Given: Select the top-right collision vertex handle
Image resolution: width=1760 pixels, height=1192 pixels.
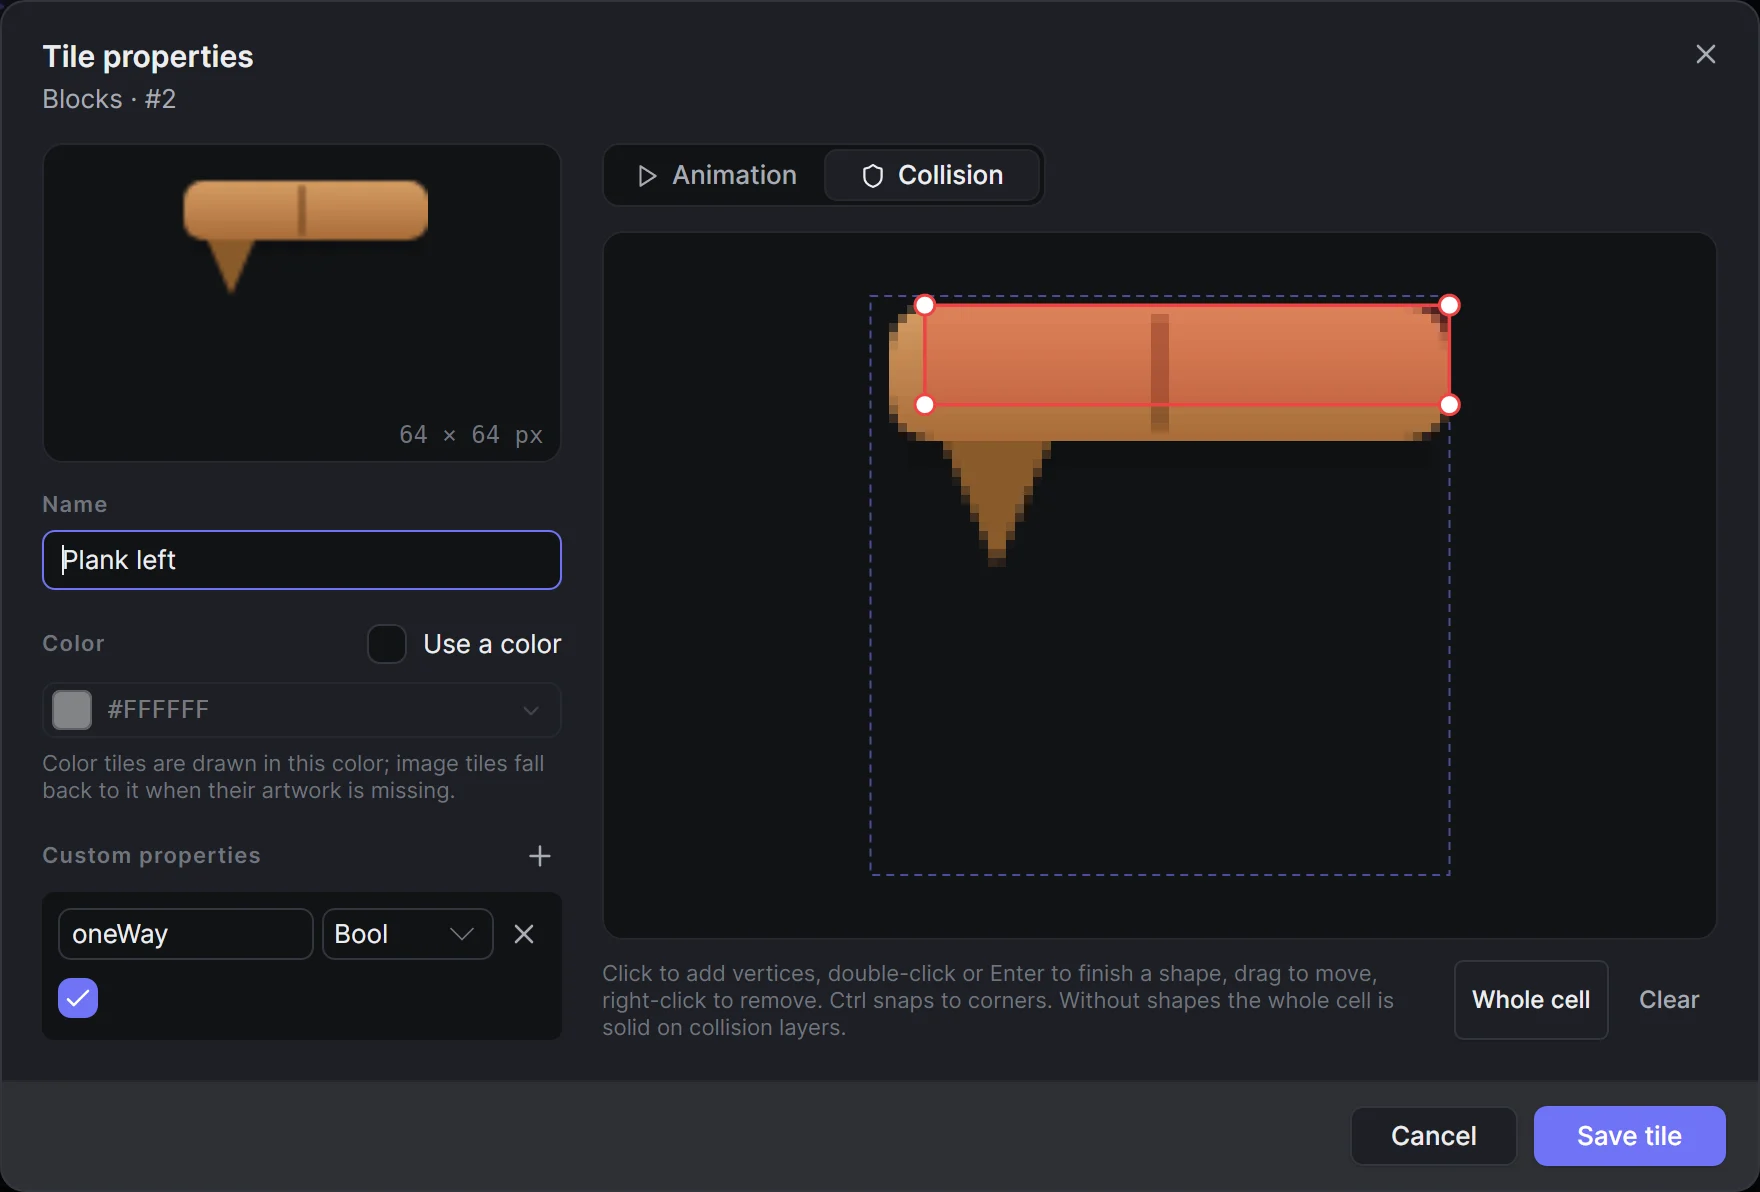Looking at the screenshot, I should (x=1450, y=305).
